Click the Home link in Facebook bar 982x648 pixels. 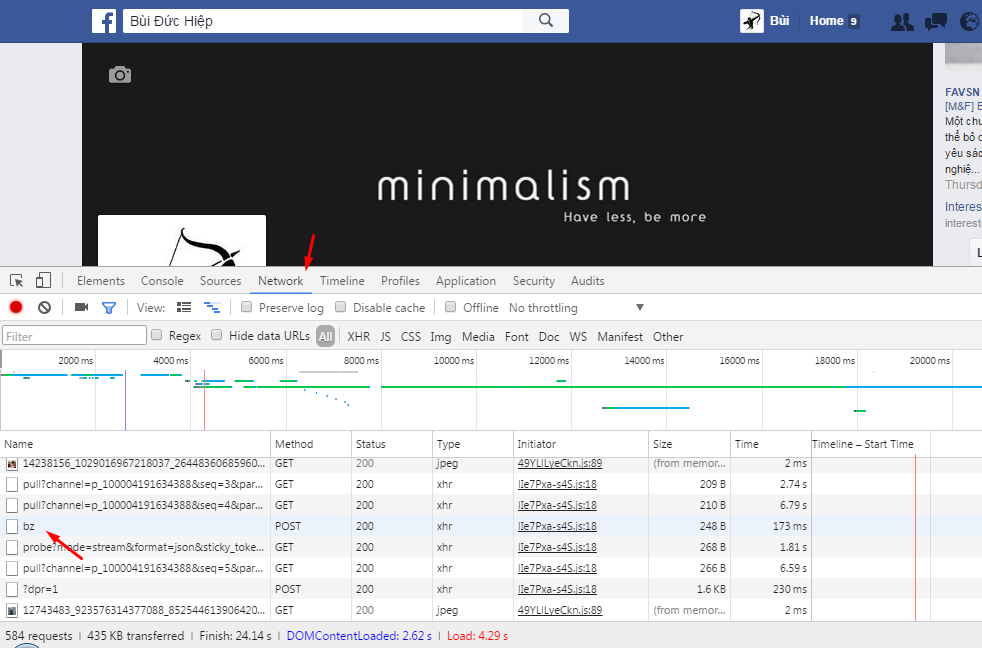[827, 21]
